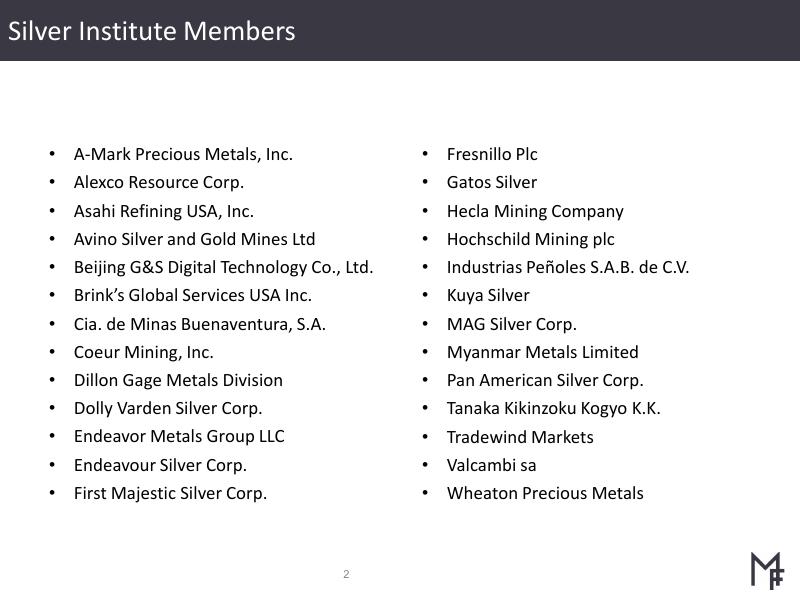Click Dolly Varden Silver Corp.
The image size is (800, 600).
[x=168, y=408]
